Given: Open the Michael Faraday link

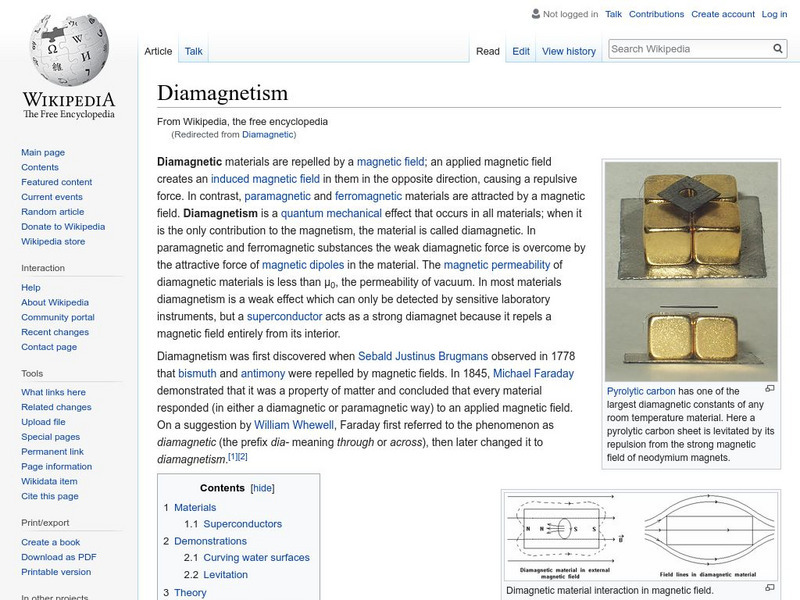Looking at the screenshot, I should click(x=533, y=373).
